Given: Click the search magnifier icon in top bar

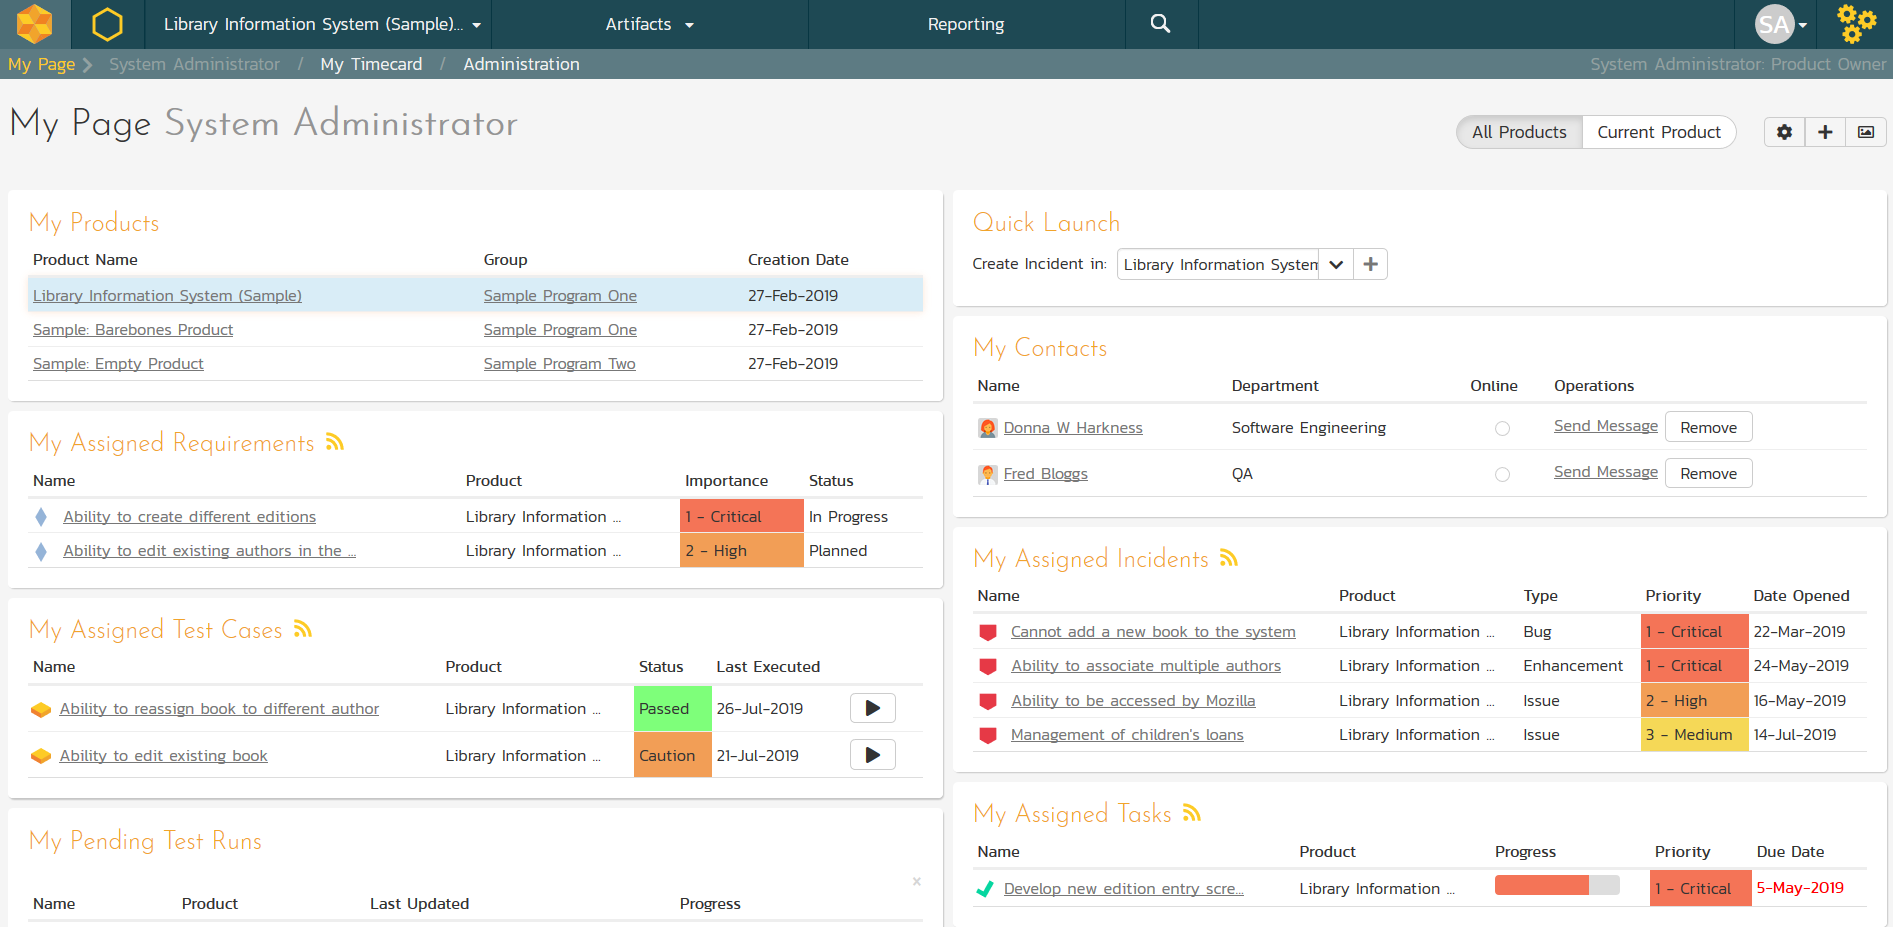Looking at the screenshot, I should (1160, 24).
